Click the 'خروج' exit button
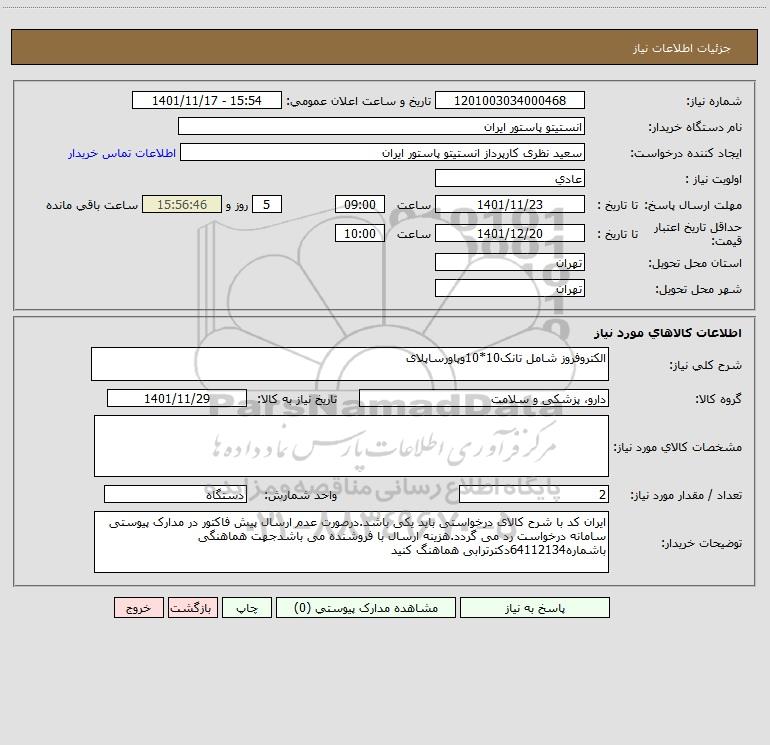Viewport: 770px width, 745px height. point(138,607)
